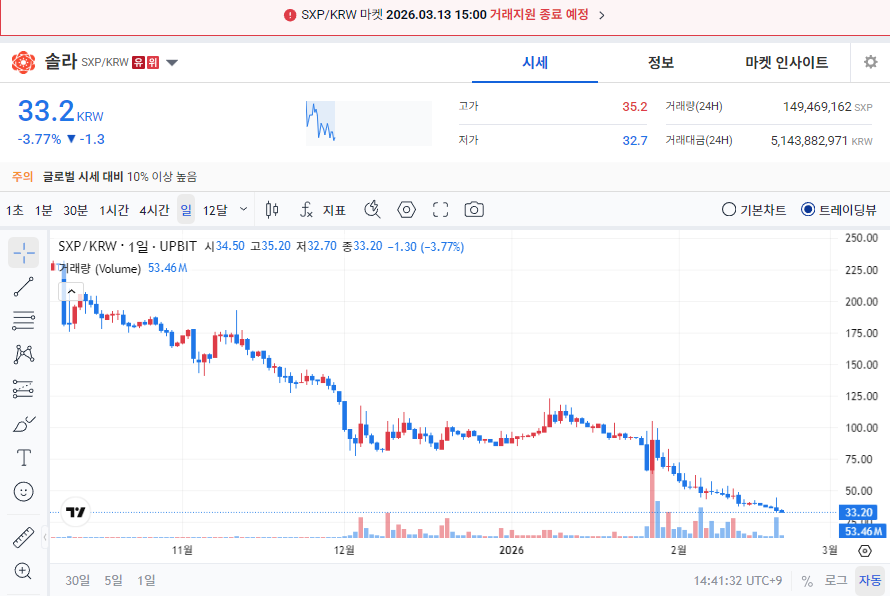
Task: Select the 트레이딩뷰 radio button
Action: (x=806, y=209)
